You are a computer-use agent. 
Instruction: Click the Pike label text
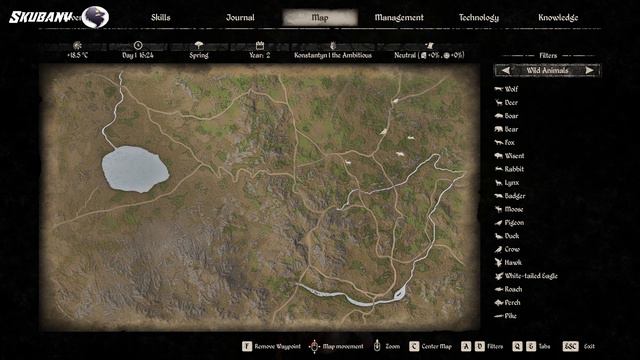point(511,316)
